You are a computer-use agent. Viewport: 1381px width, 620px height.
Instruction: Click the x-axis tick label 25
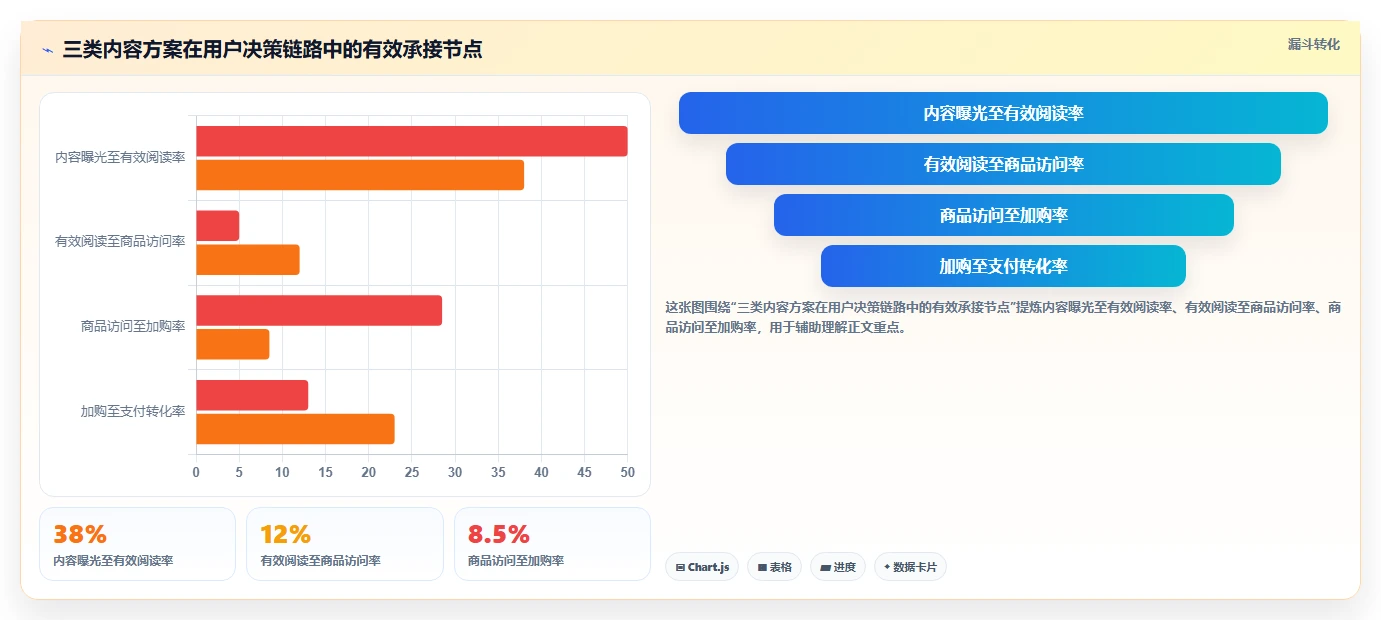click(x=412, y=472)
